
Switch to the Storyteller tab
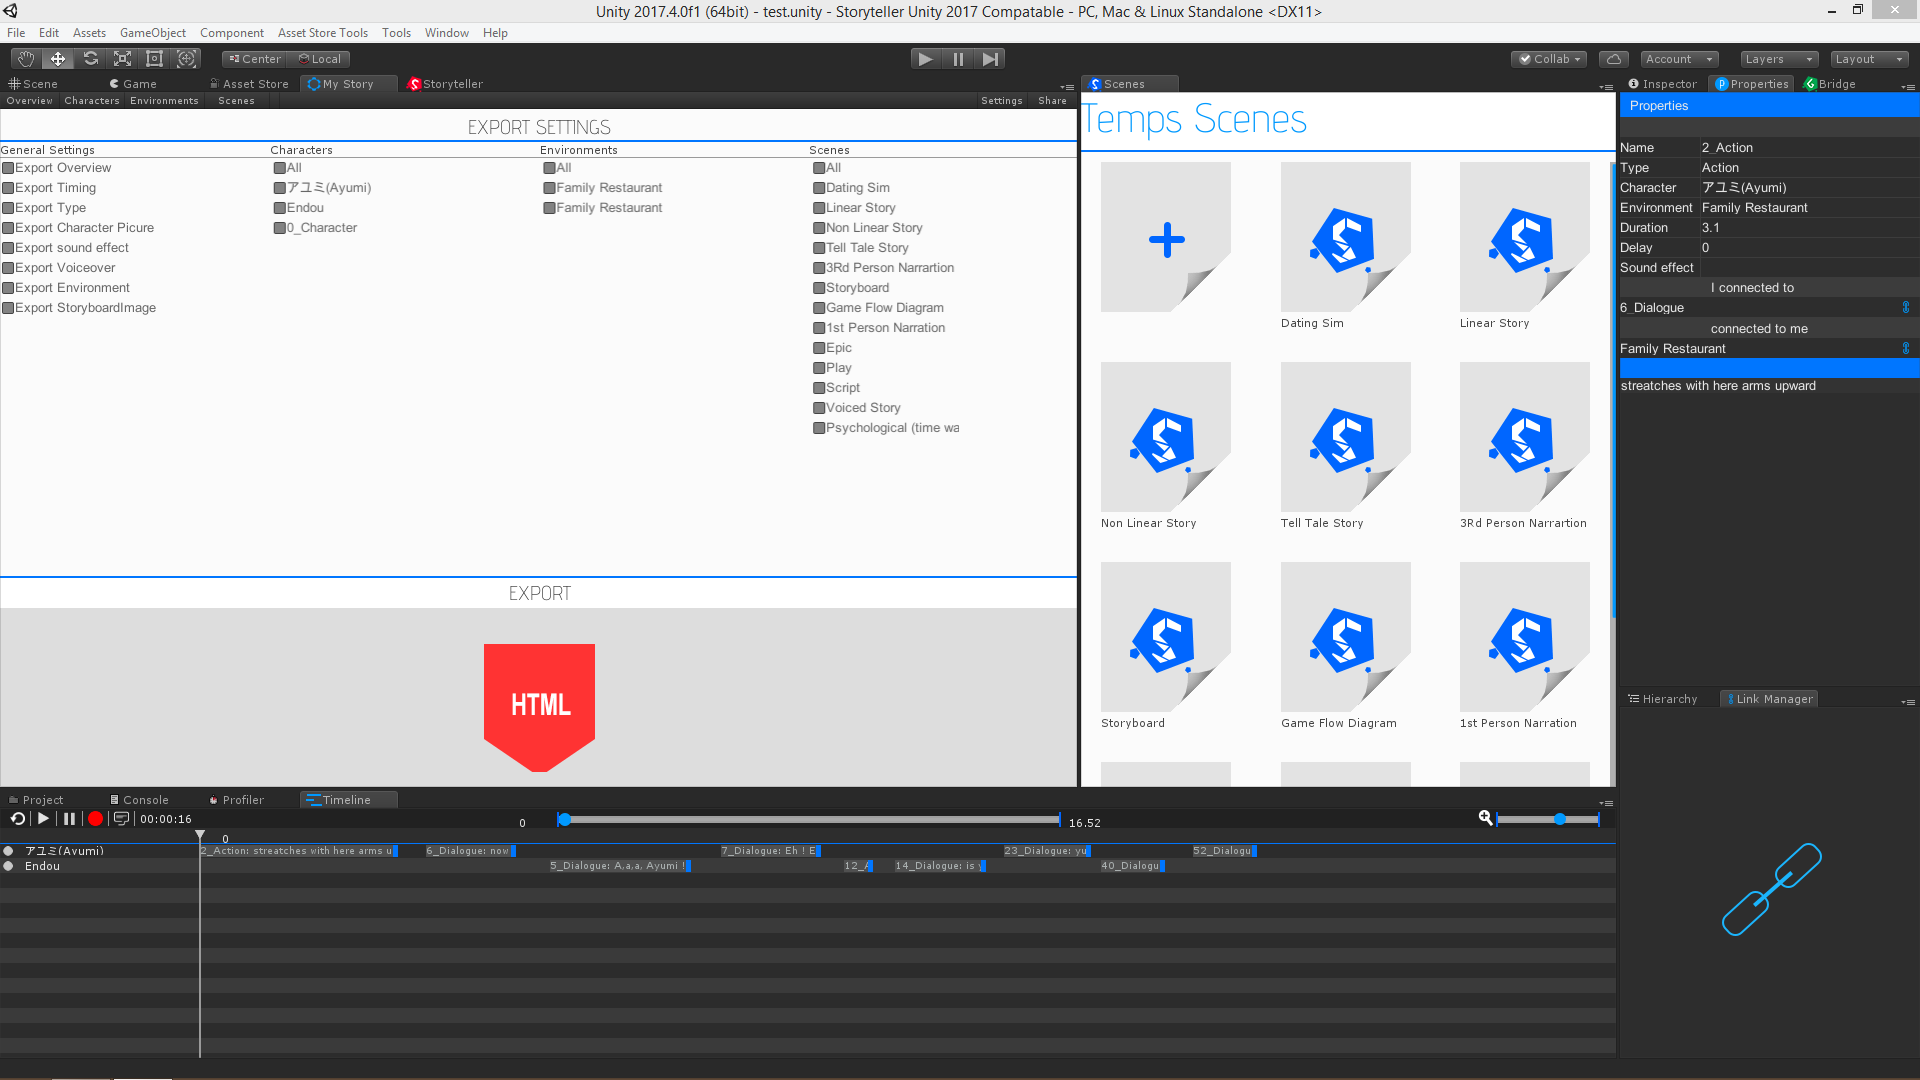(445, 84)
